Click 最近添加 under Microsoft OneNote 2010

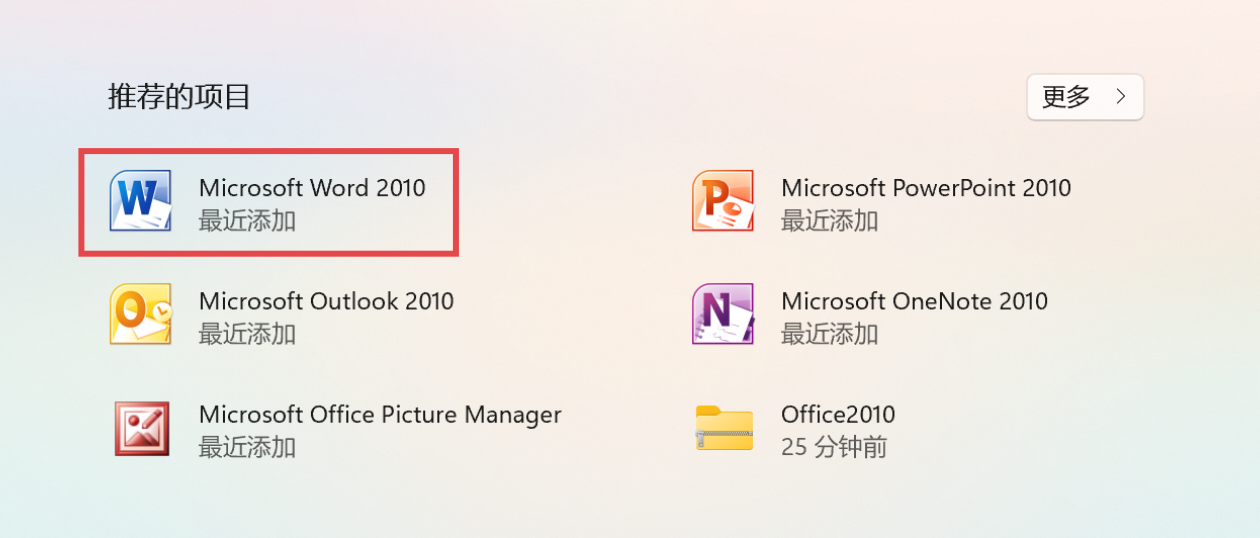829,334
